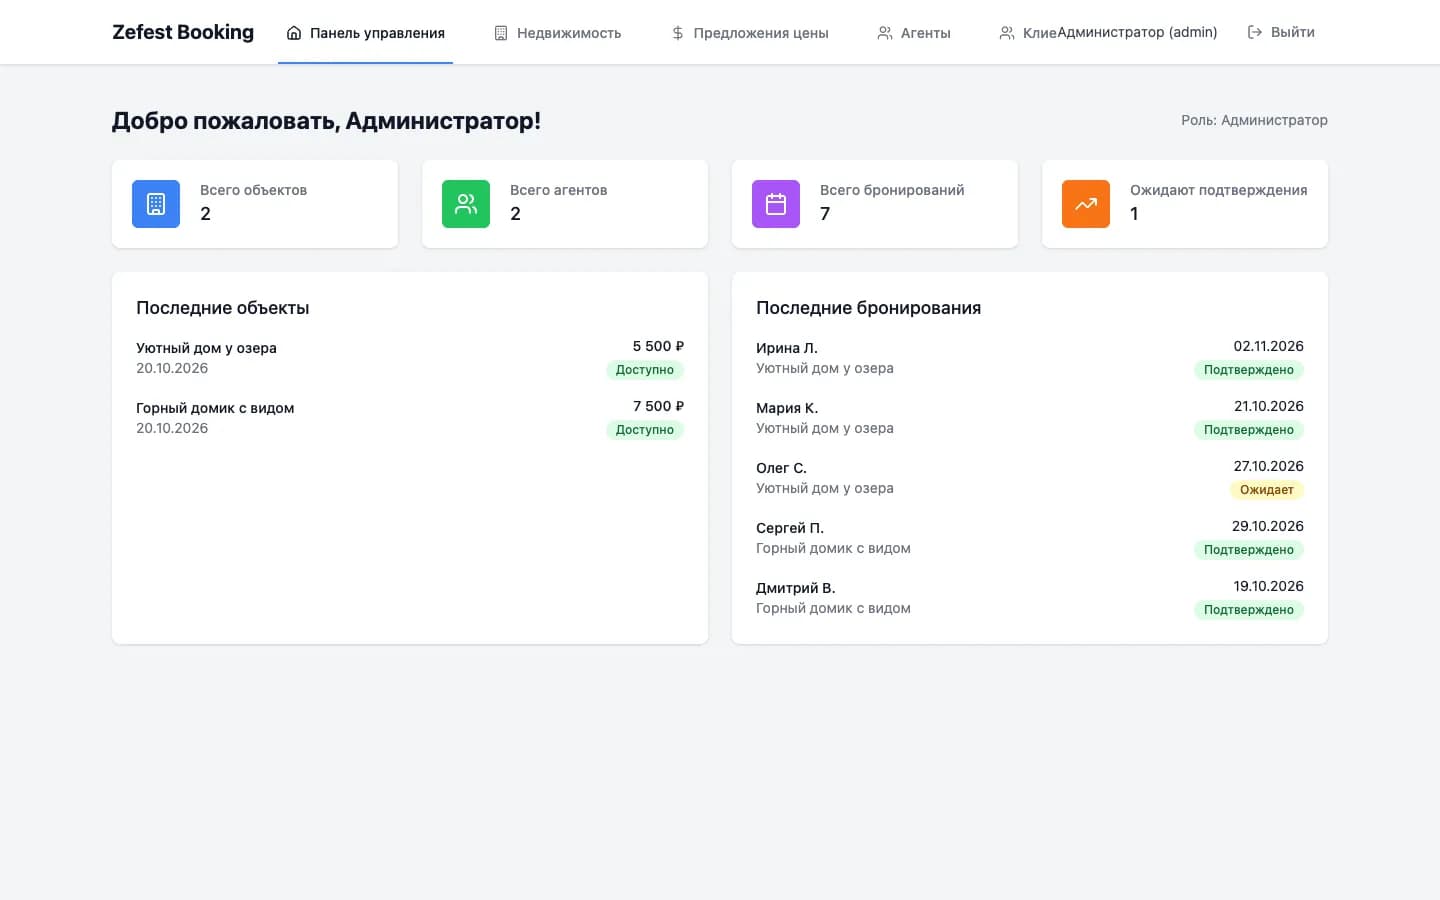Click the Последние бронирования heading

pos(868,308)
